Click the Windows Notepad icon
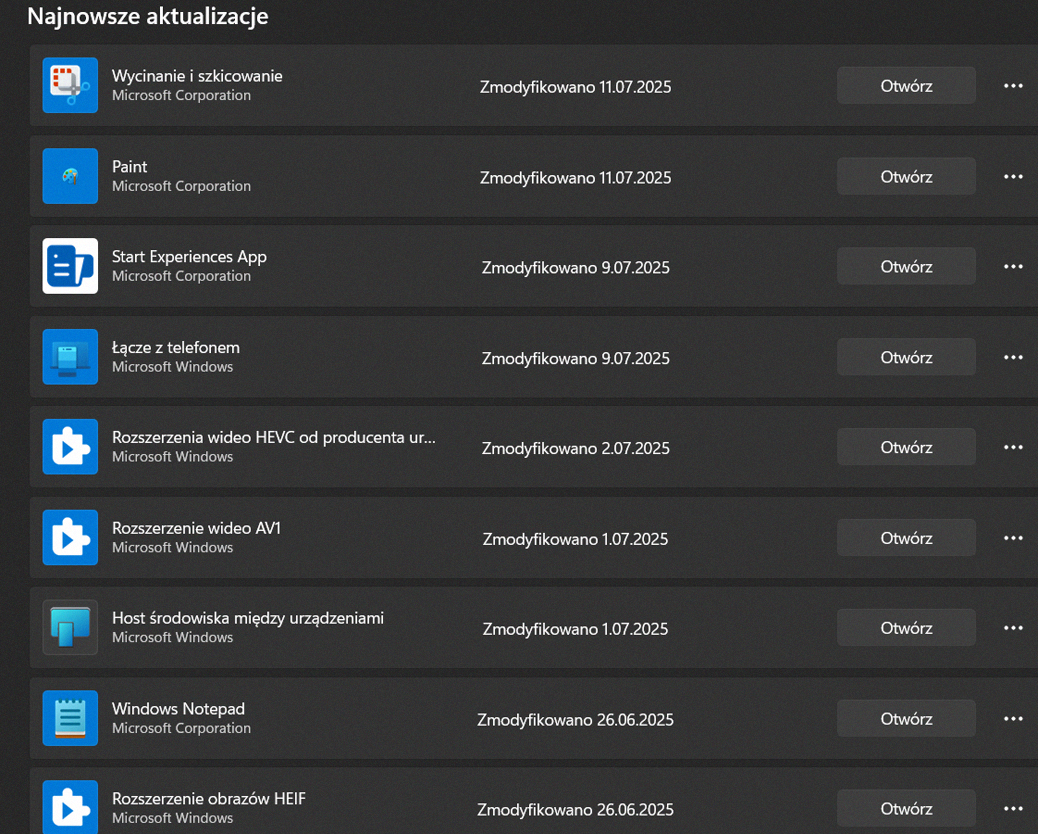 tap(70, 718)
